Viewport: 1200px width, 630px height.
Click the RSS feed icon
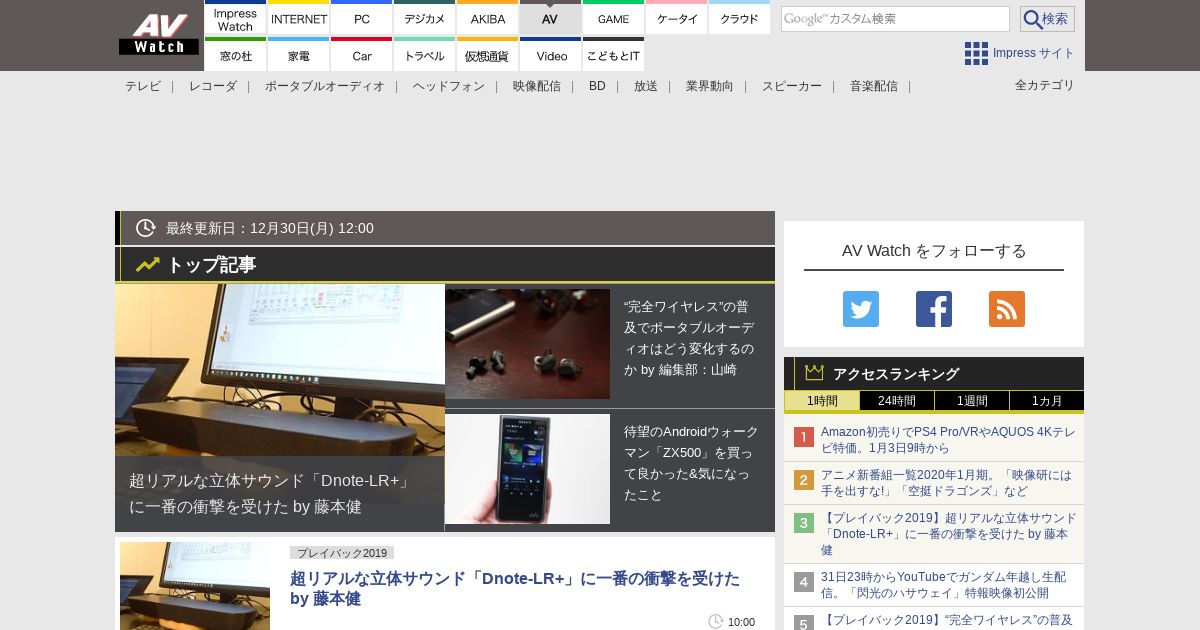coord(1007,309)
